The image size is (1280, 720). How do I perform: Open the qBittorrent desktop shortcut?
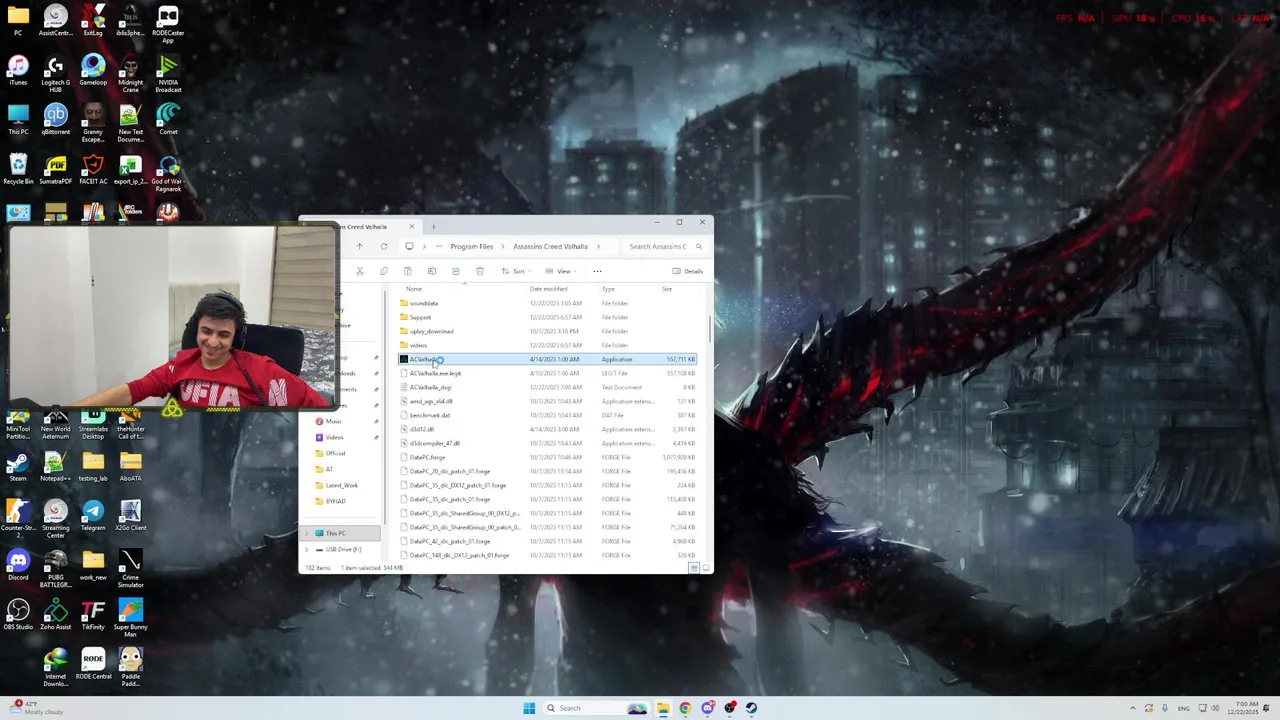click(x=56, y=120)
